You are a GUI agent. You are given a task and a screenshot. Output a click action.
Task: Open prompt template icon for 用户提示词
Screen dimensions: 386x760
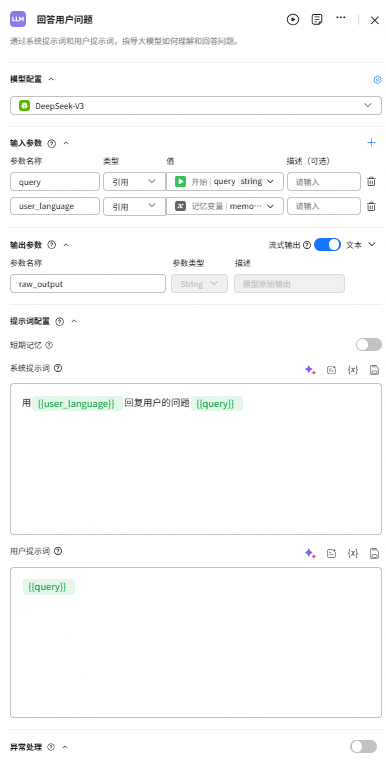332,554
